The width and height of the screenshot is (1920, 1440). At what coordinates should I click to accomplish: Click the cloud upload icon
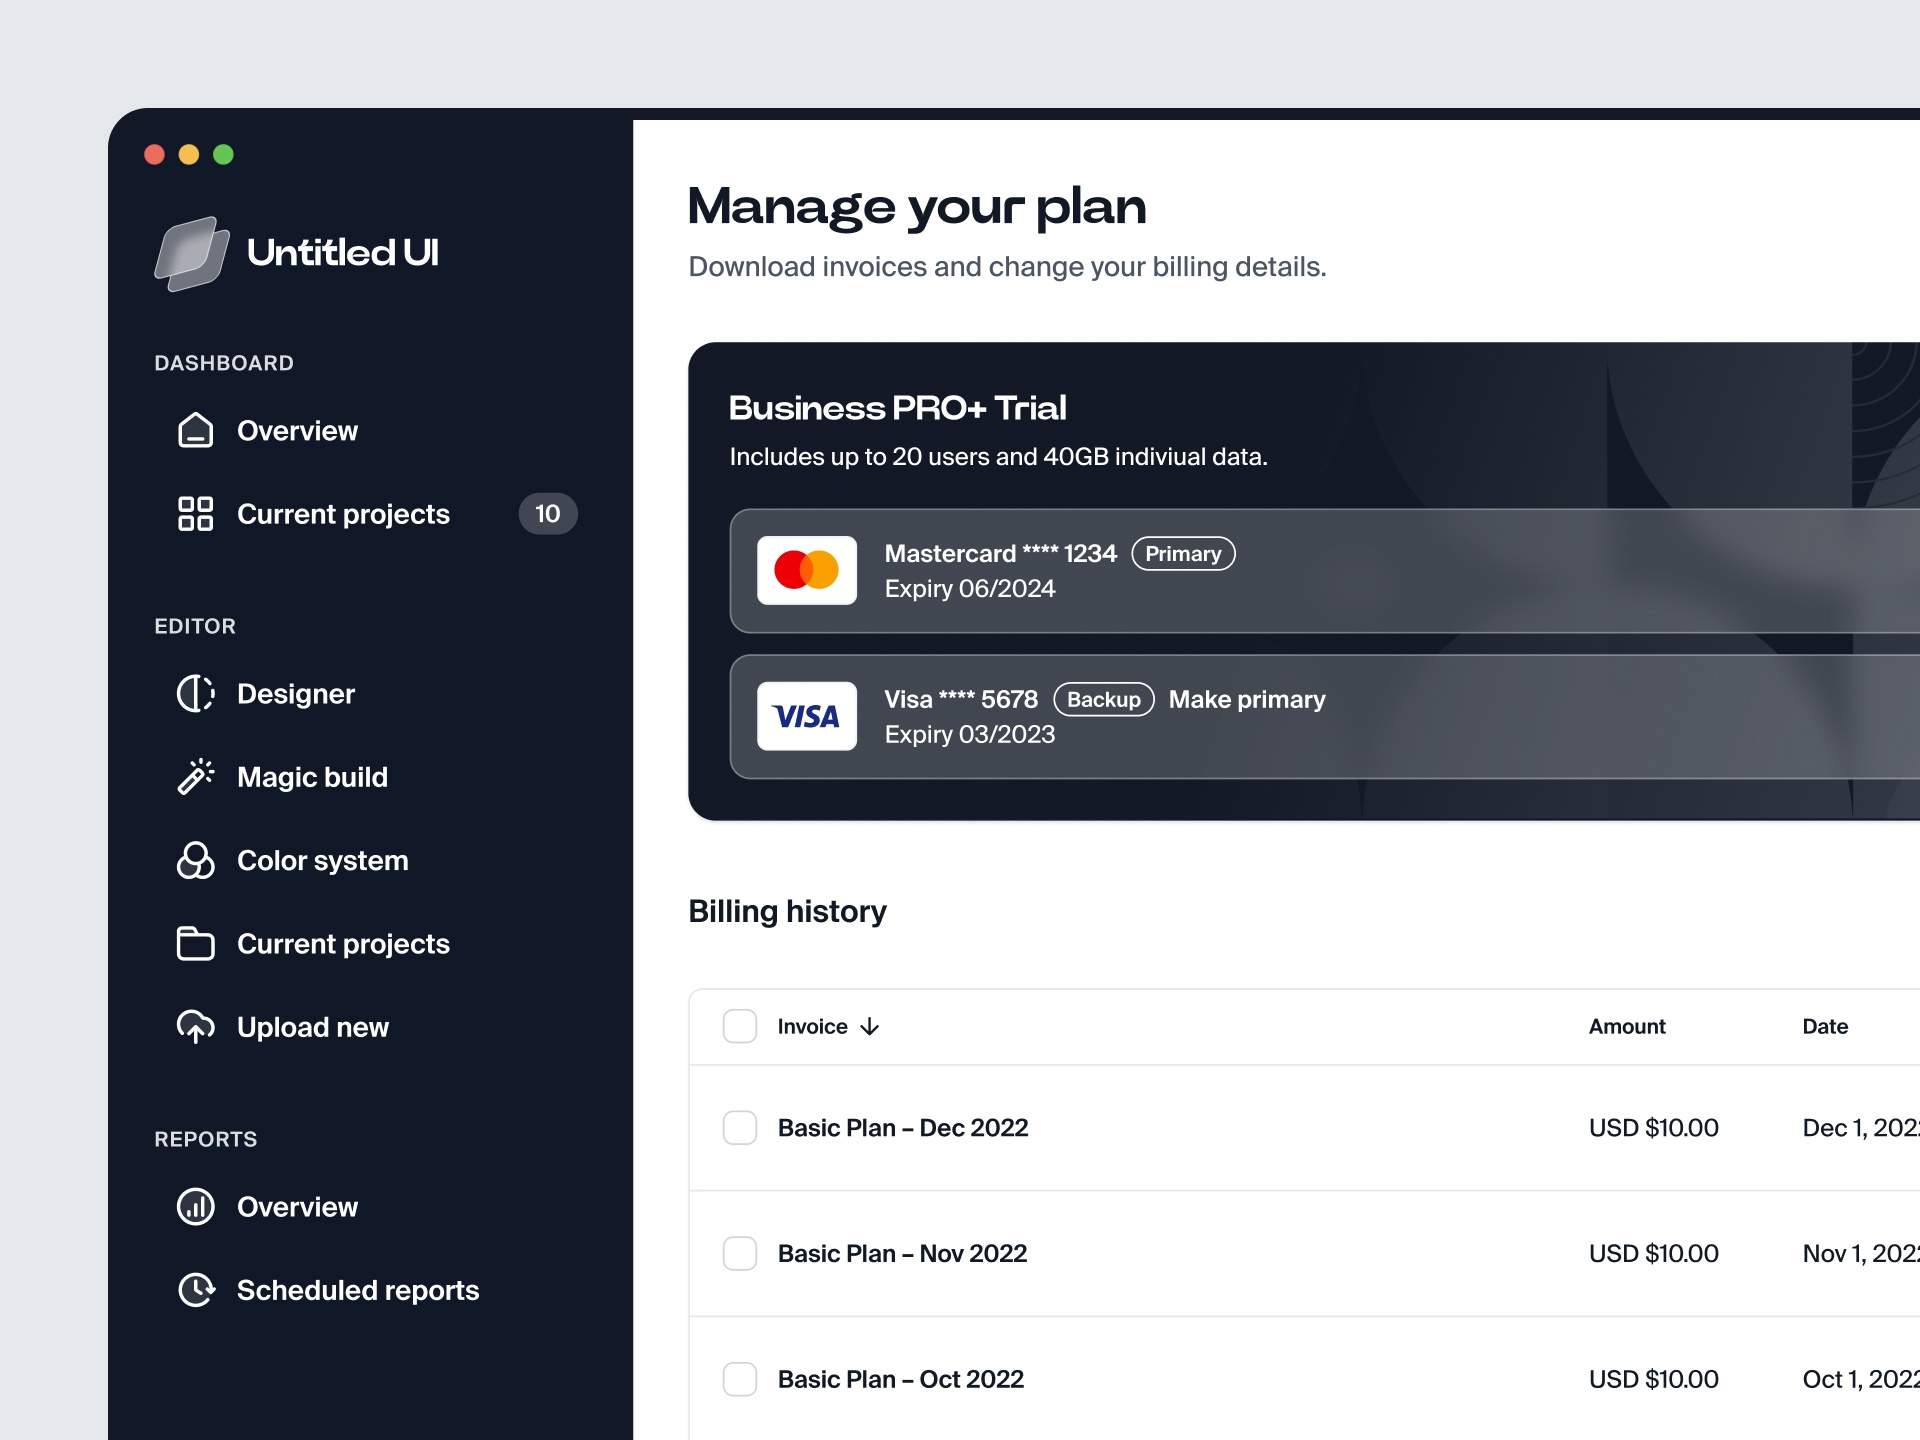coord(196,1027)
